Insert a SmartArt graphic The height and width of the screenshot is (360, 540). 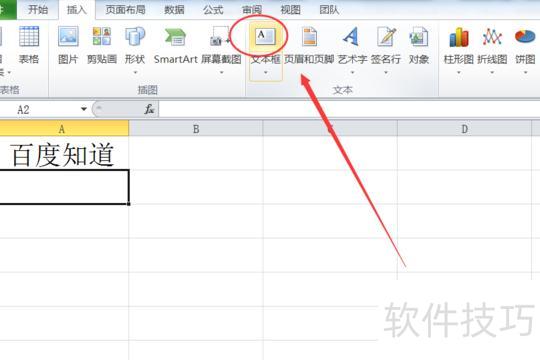[x=175, y=45]
